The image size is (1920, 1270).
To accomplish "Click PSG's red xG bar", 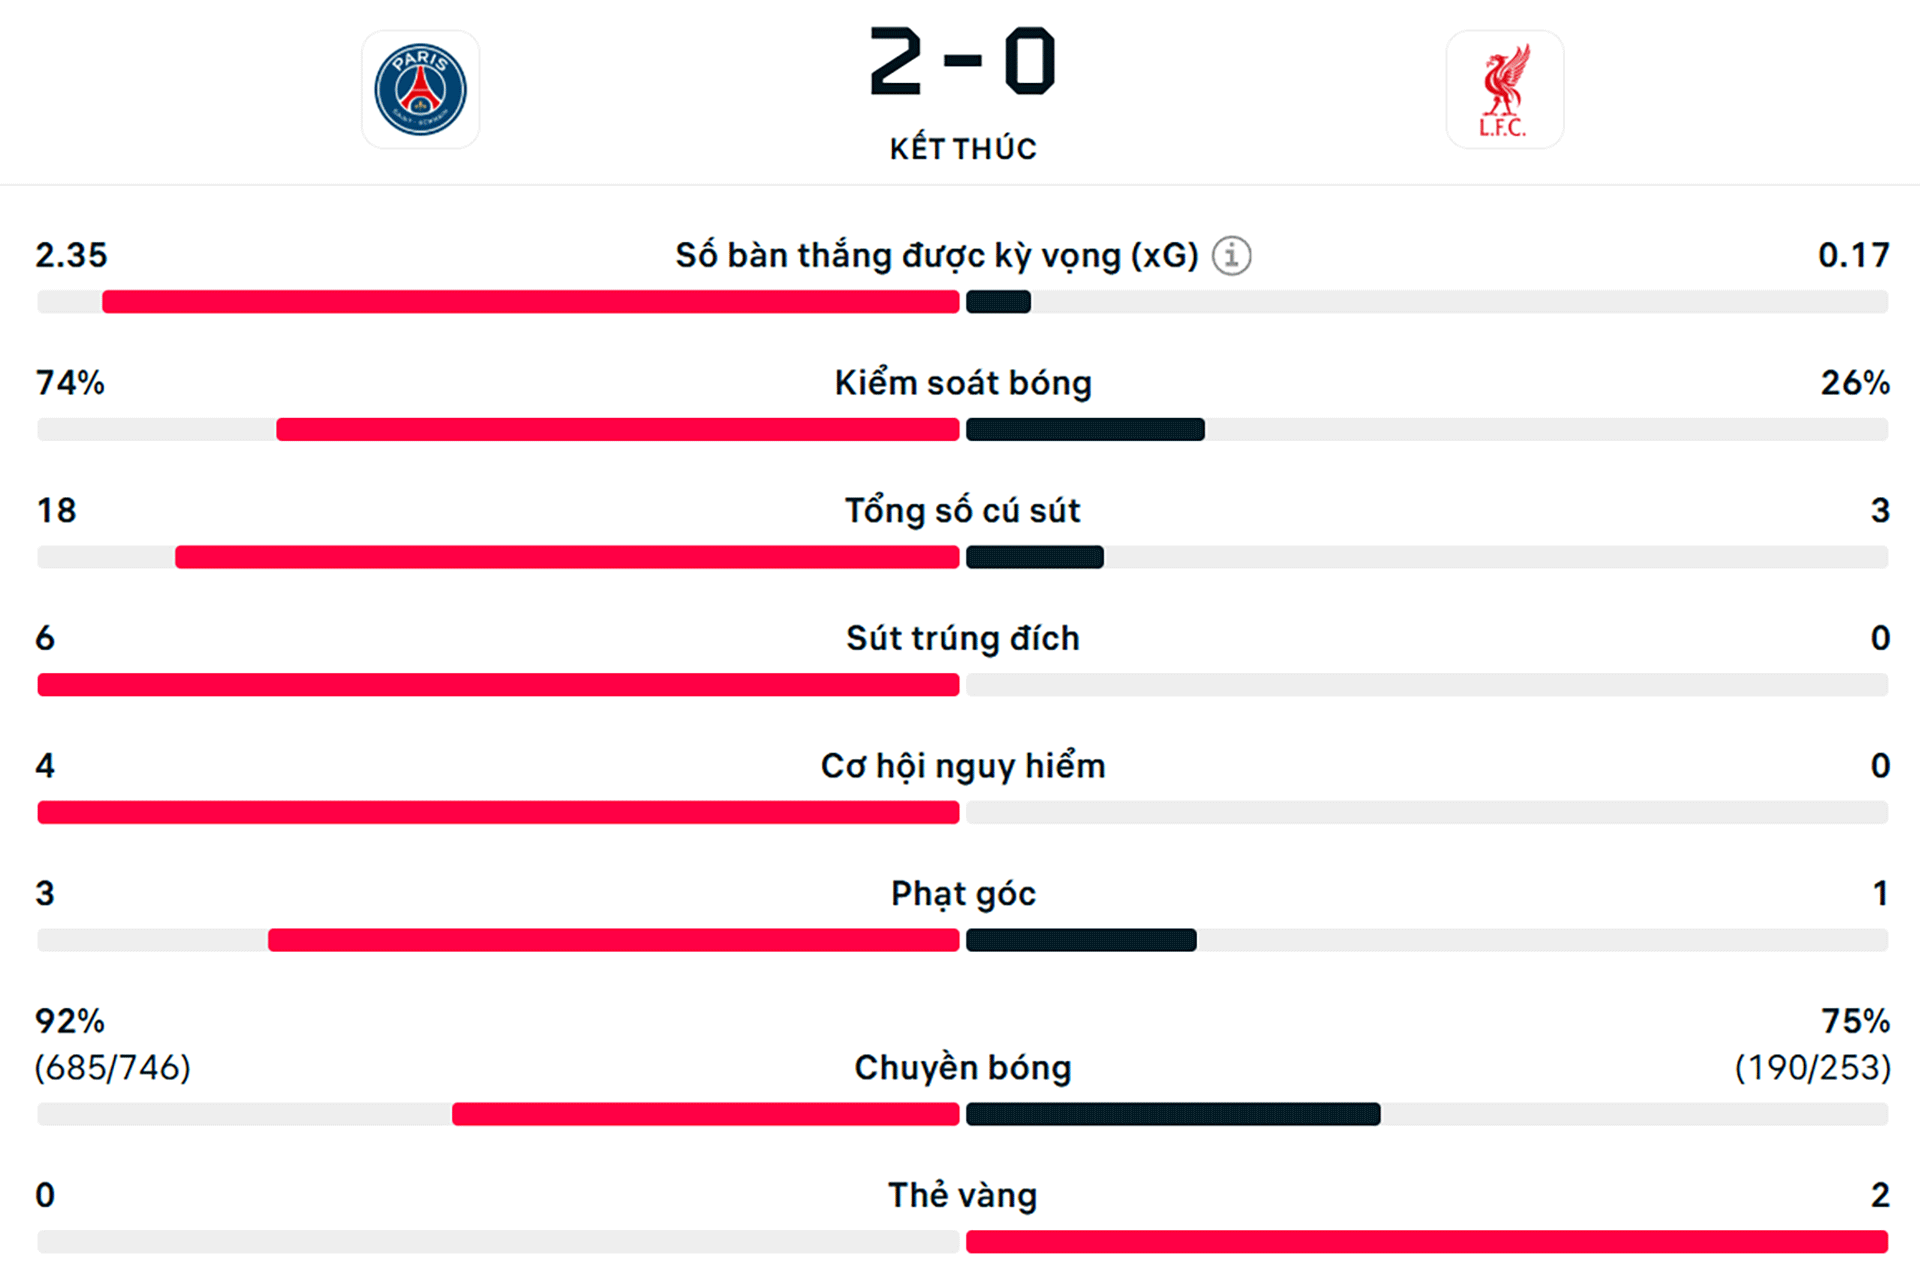I will click(530, 302).
